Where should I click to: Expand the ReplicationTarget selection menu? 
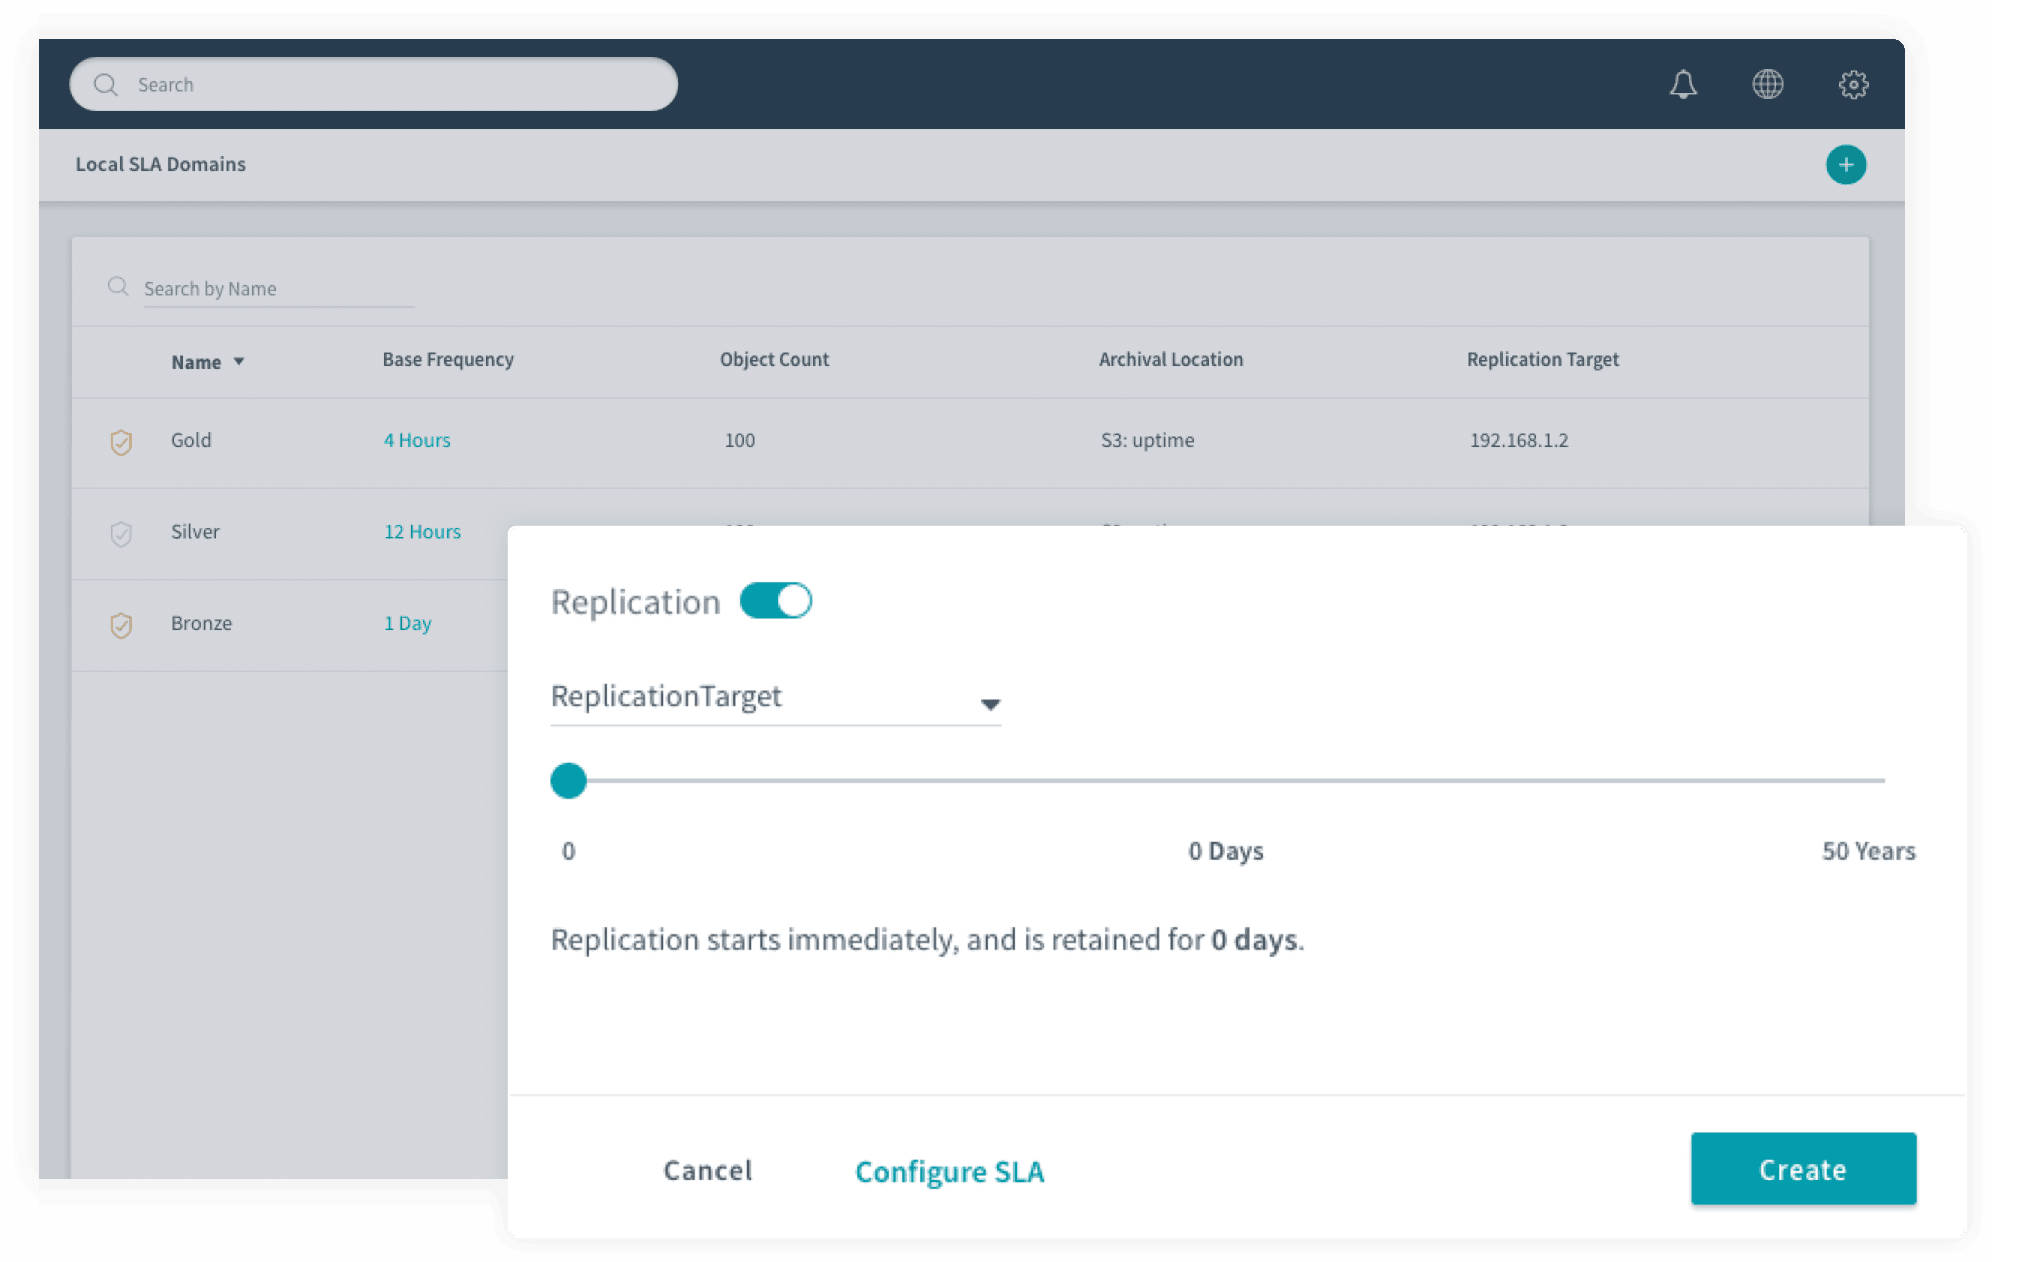[989, 701]
